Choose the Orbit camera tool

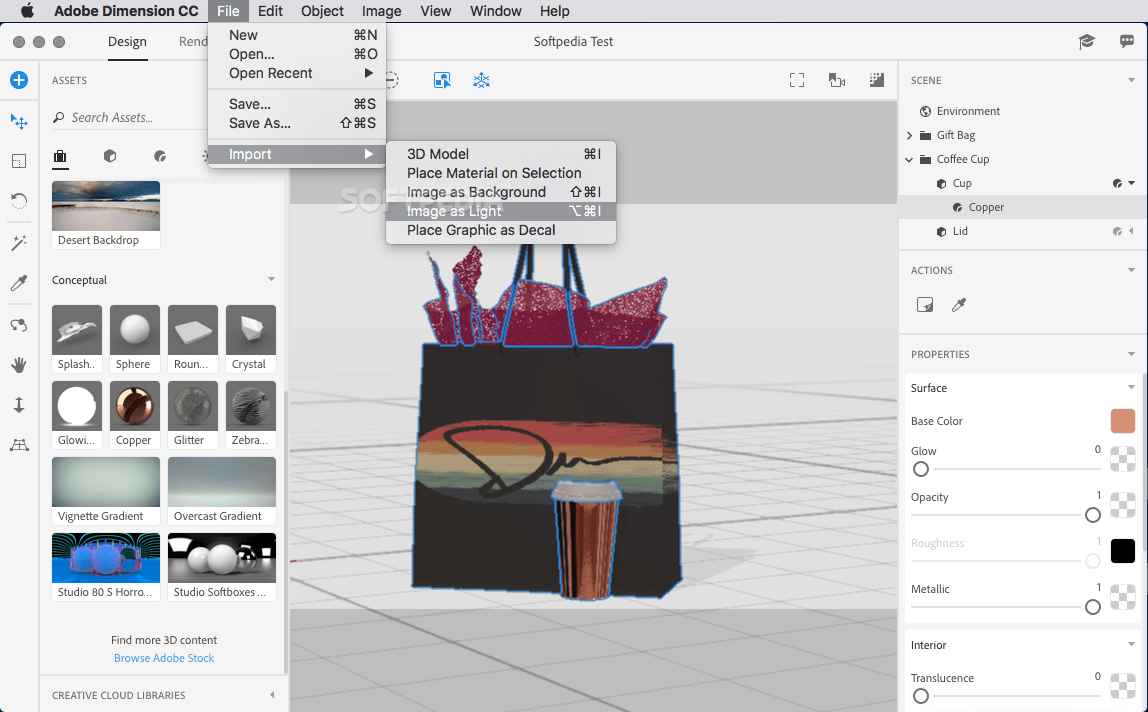point(19,325)
